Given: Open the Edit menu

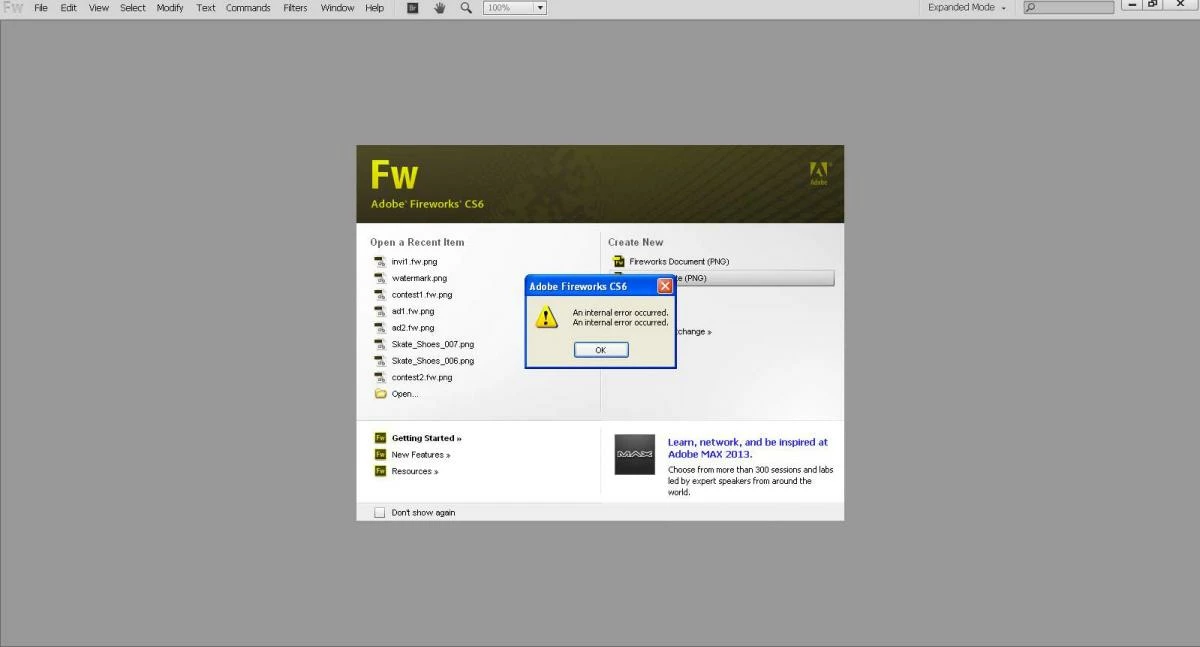Looking at the screenshot, I should click(68, 7).
